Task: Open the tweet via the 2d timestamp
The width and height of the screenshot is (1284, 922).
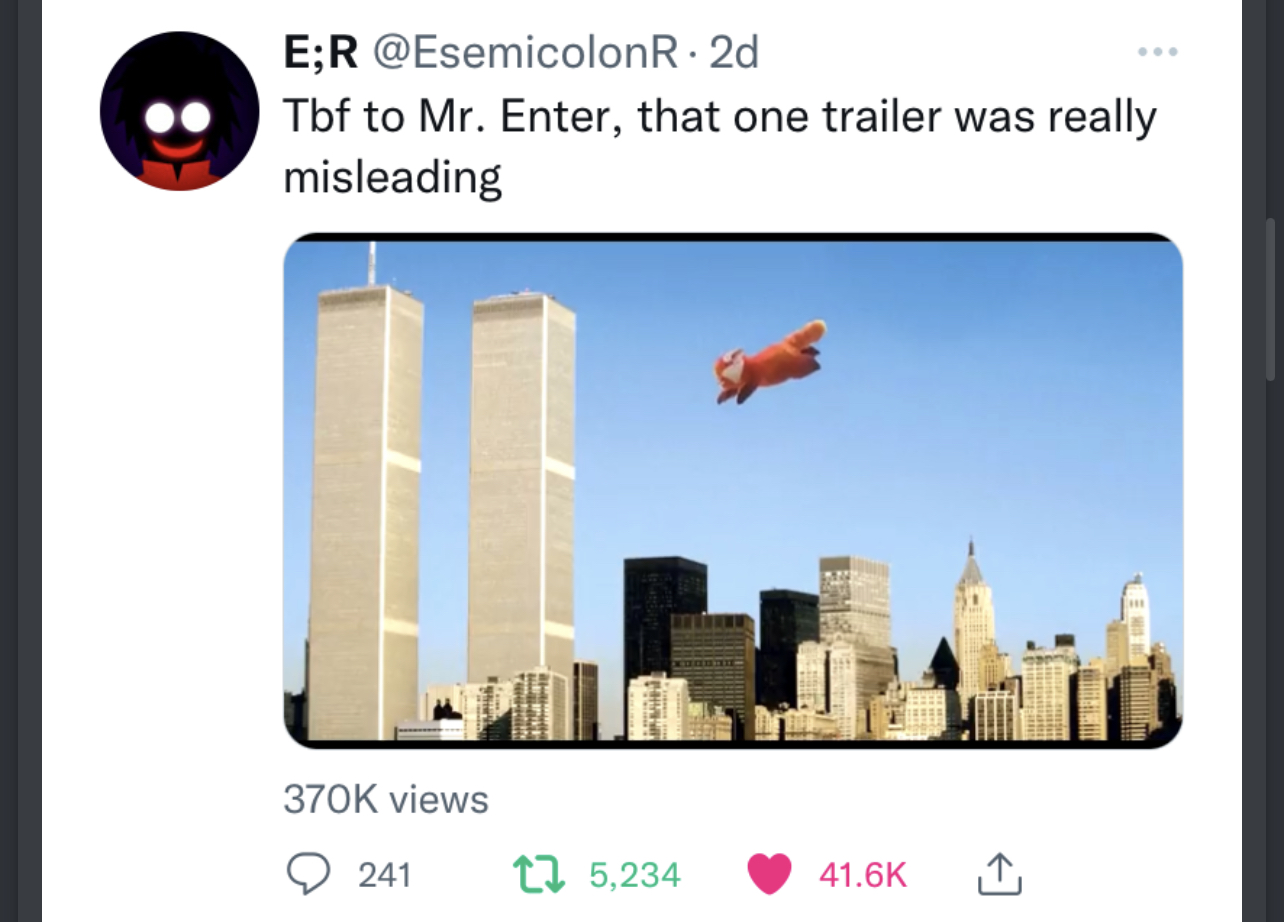Action: pyautogui.click(x=734, y=53)
